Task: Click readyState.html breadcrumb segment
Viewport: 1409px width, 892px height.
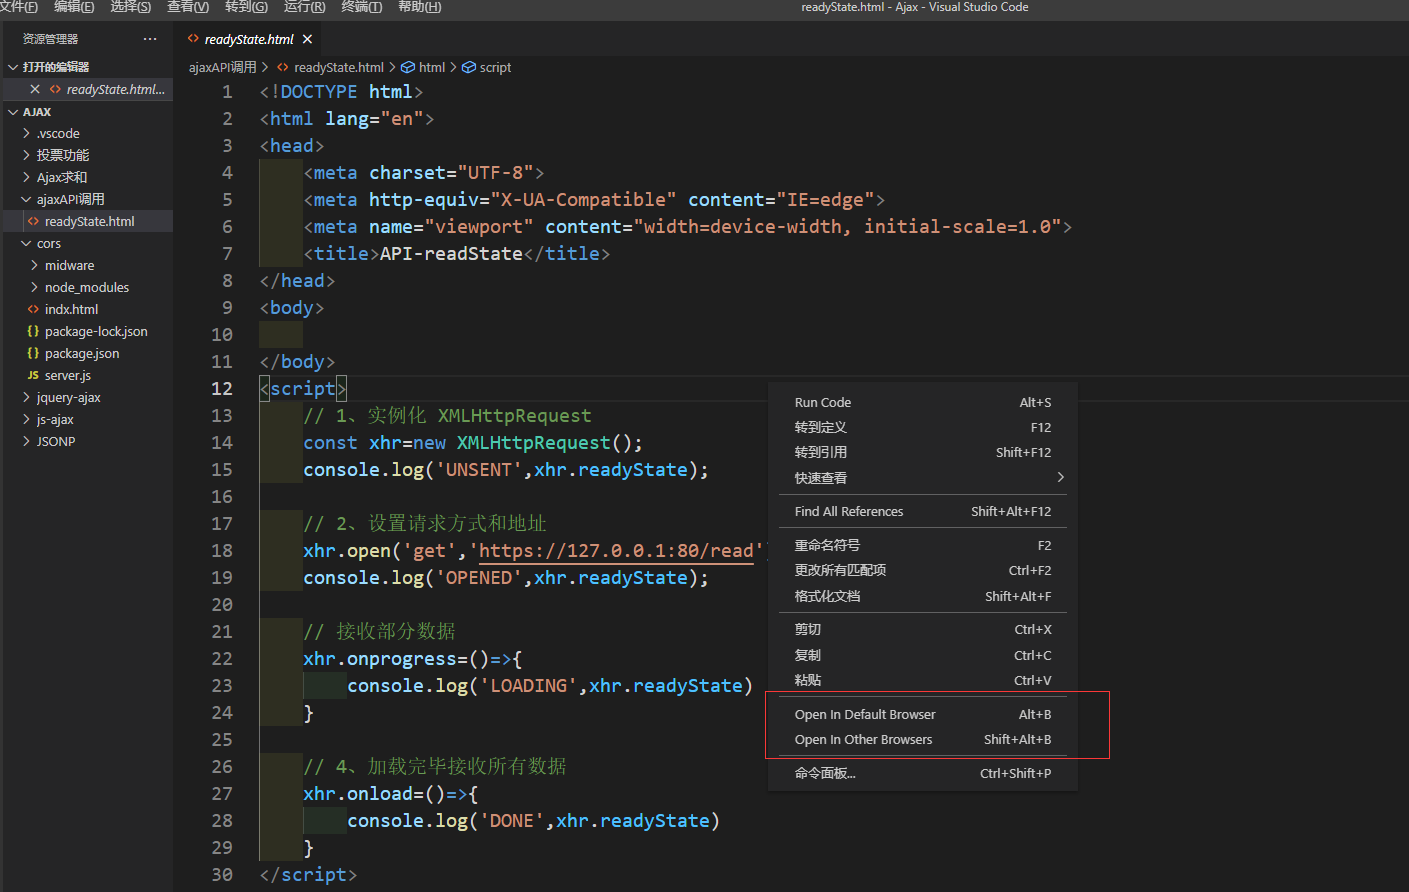Action: pyautogui.click(x=339, y=67)
